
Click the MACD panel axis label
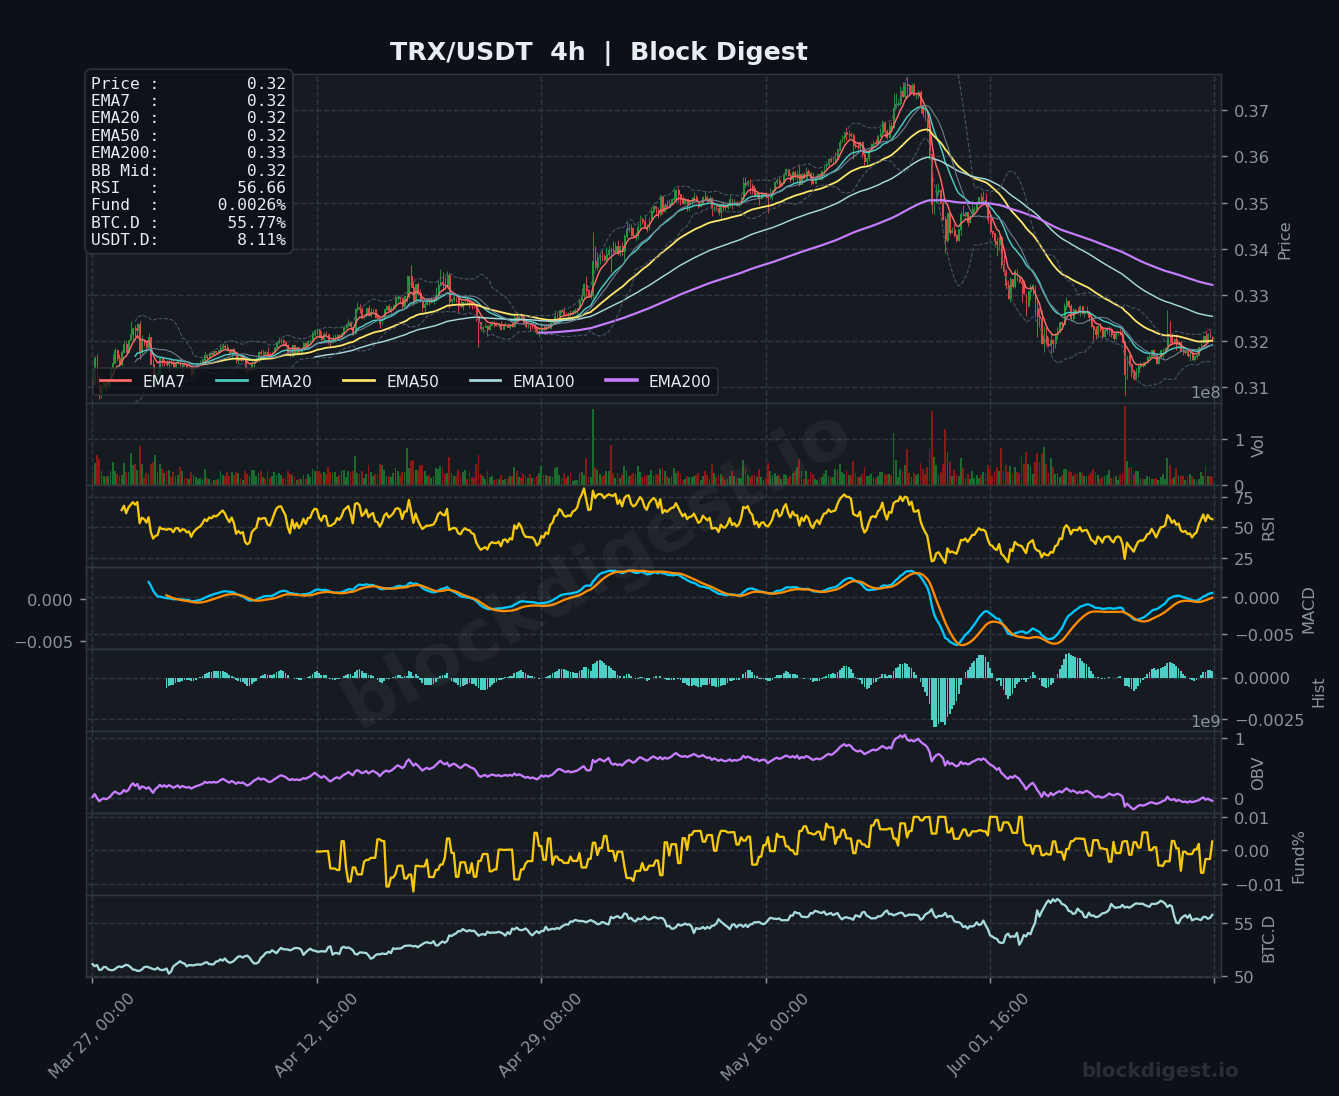1309,610
